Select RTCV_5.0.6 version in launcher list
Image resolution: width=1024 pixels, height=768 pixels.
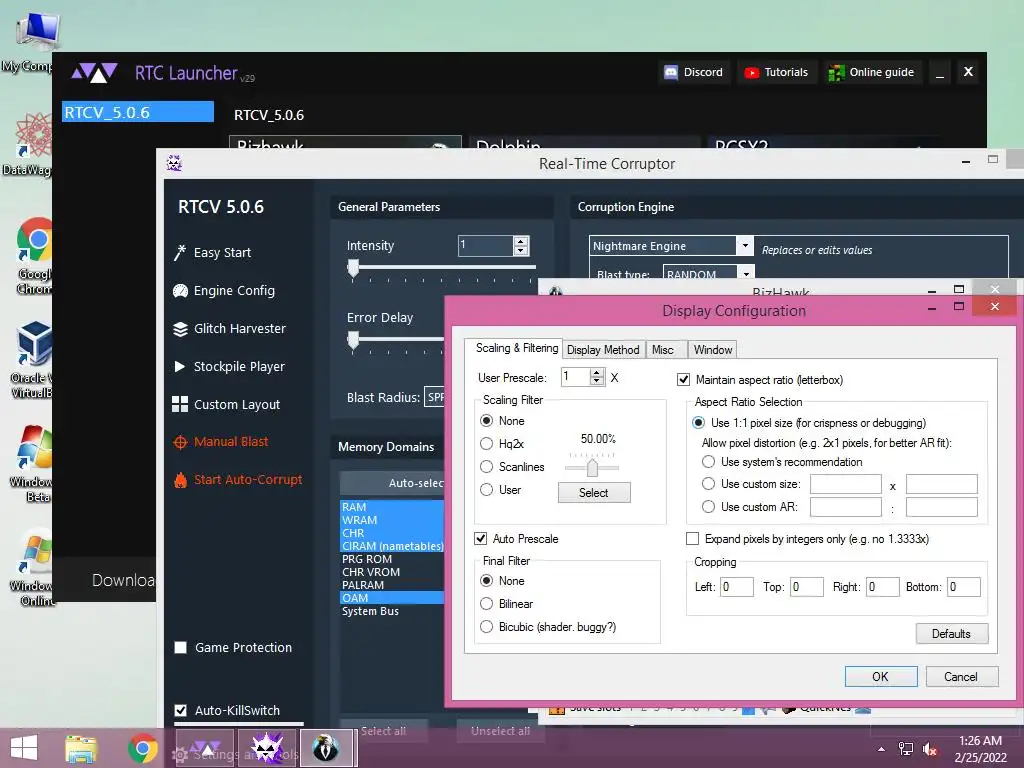click(x=138, y=112)
